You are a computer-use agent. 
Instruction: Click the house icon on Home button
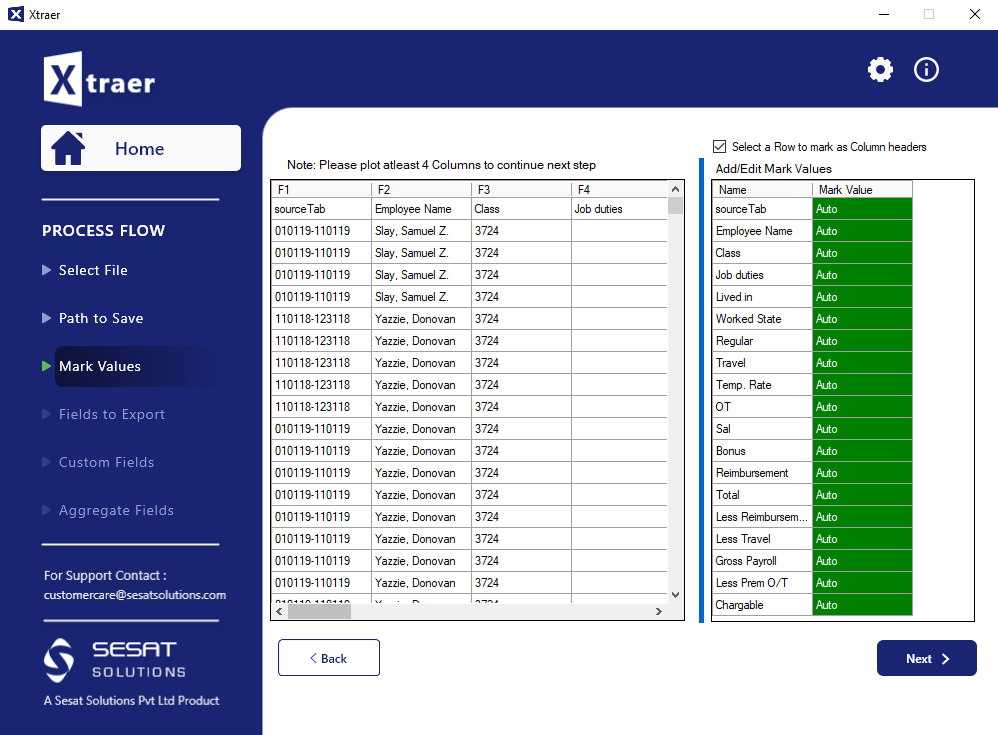[x=69, y=148]
